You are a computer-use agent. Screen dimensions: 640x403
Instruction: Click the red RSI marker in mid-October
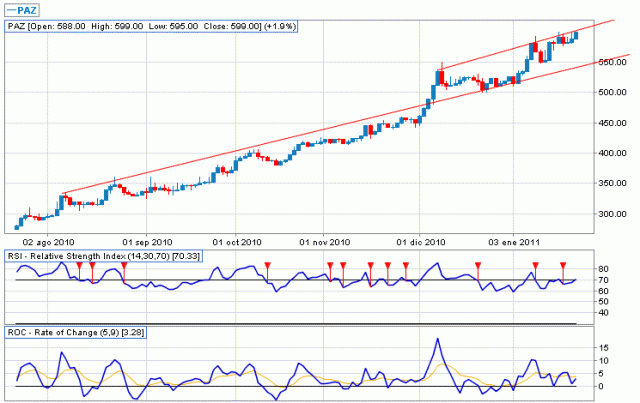tap(267, 266)
